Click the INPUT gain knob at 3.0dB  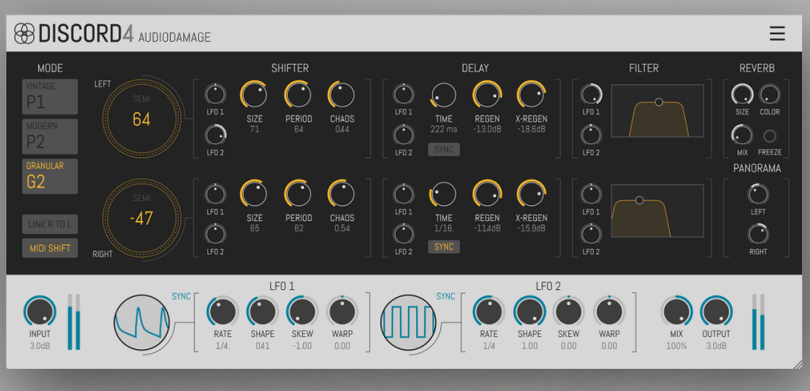40,312
